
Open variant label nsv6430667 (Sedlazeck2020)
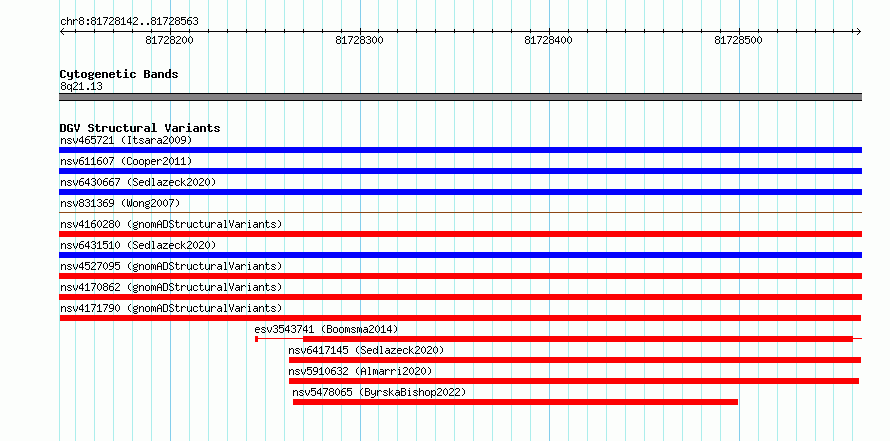[138, 182]
